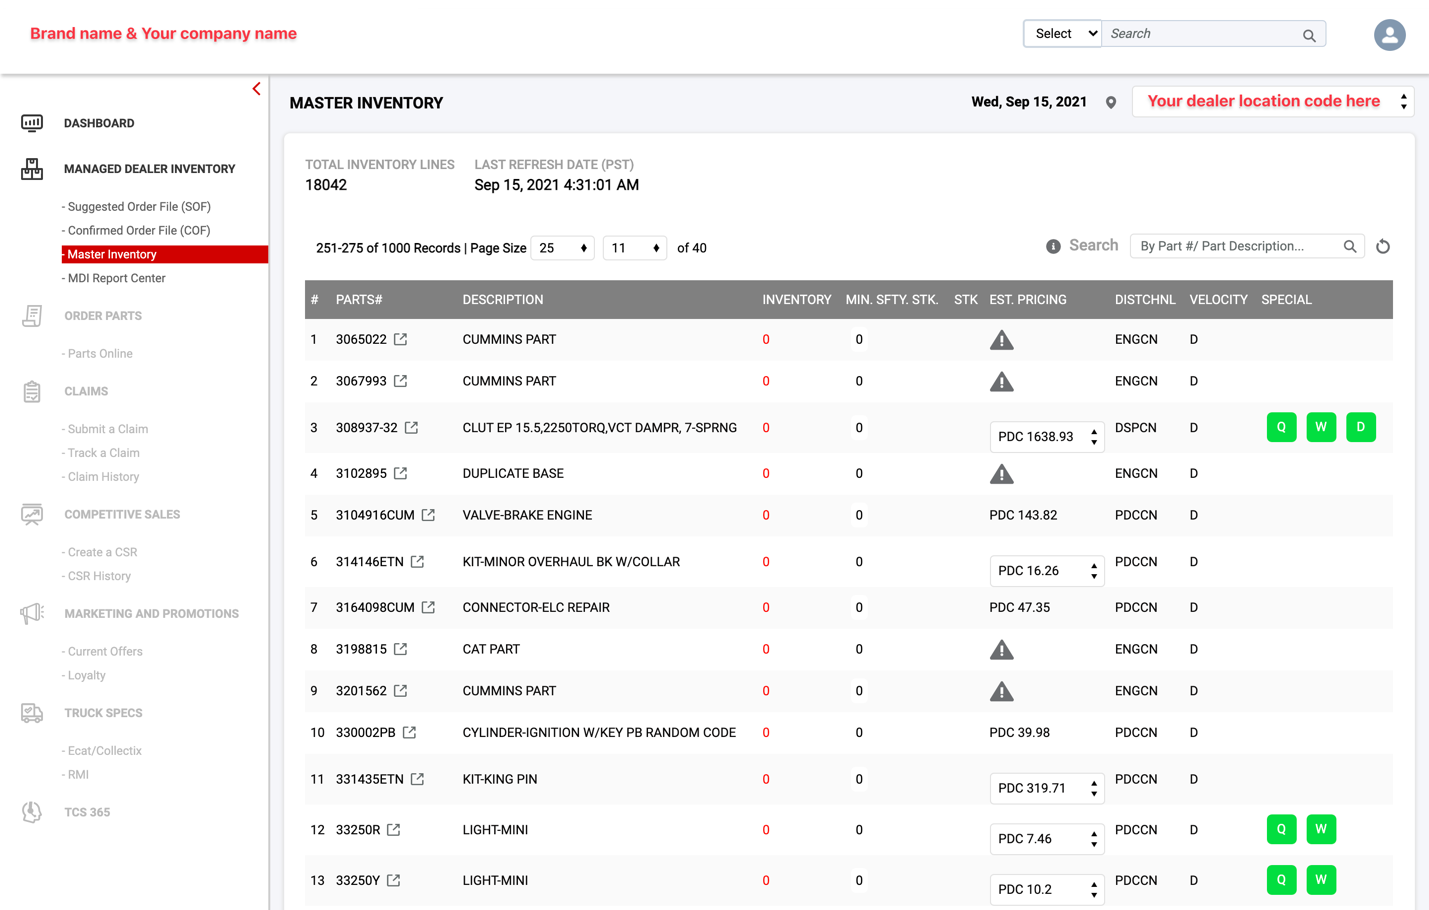Open the PDC 7.46 pricing dropdown
The image size is (1429, 910).
[x=1047, y=839]
